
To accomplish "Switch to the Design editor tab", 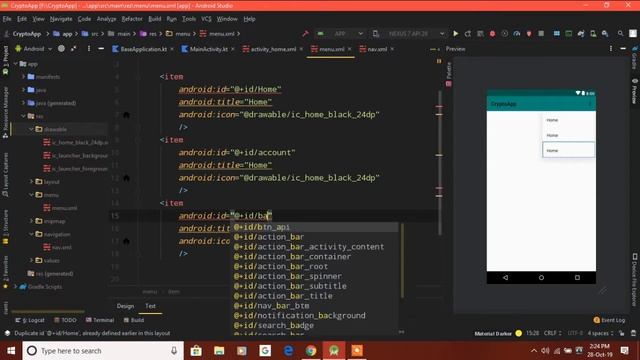I will click(125, 306).
